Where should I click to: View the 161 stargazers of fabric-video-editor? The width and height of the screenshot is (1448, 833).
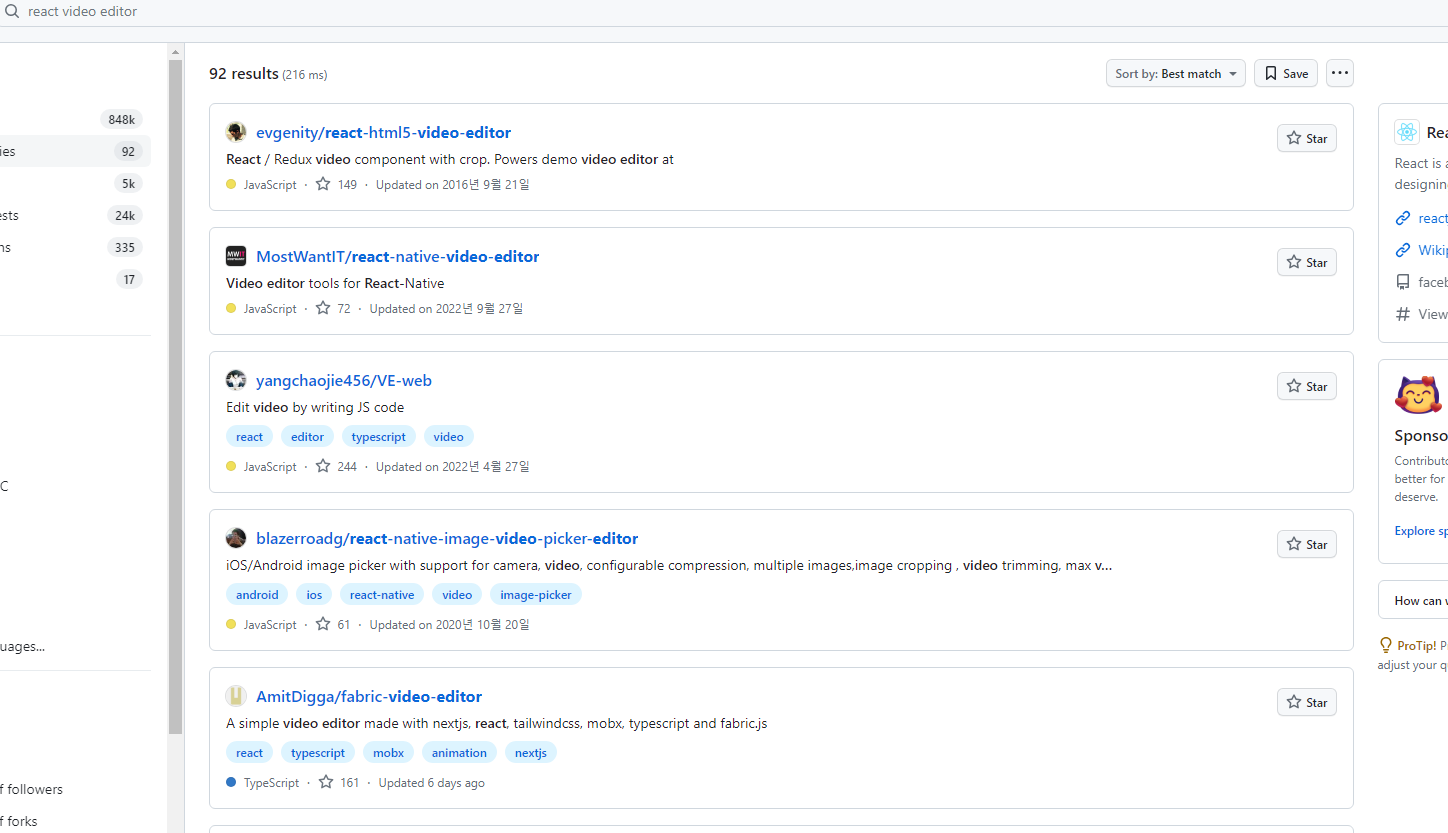[338, 783]
